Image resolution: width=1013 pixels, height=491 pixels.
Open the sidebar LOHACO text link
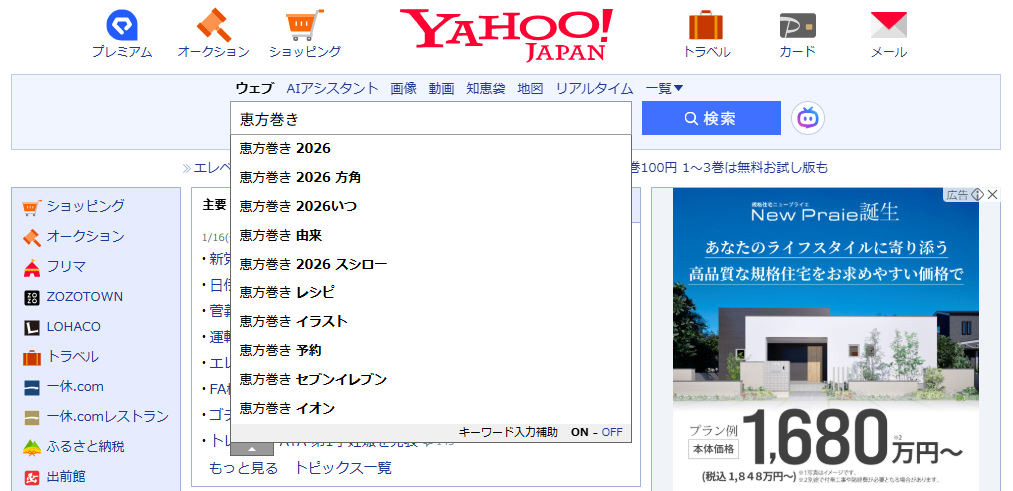click(74, 327)
